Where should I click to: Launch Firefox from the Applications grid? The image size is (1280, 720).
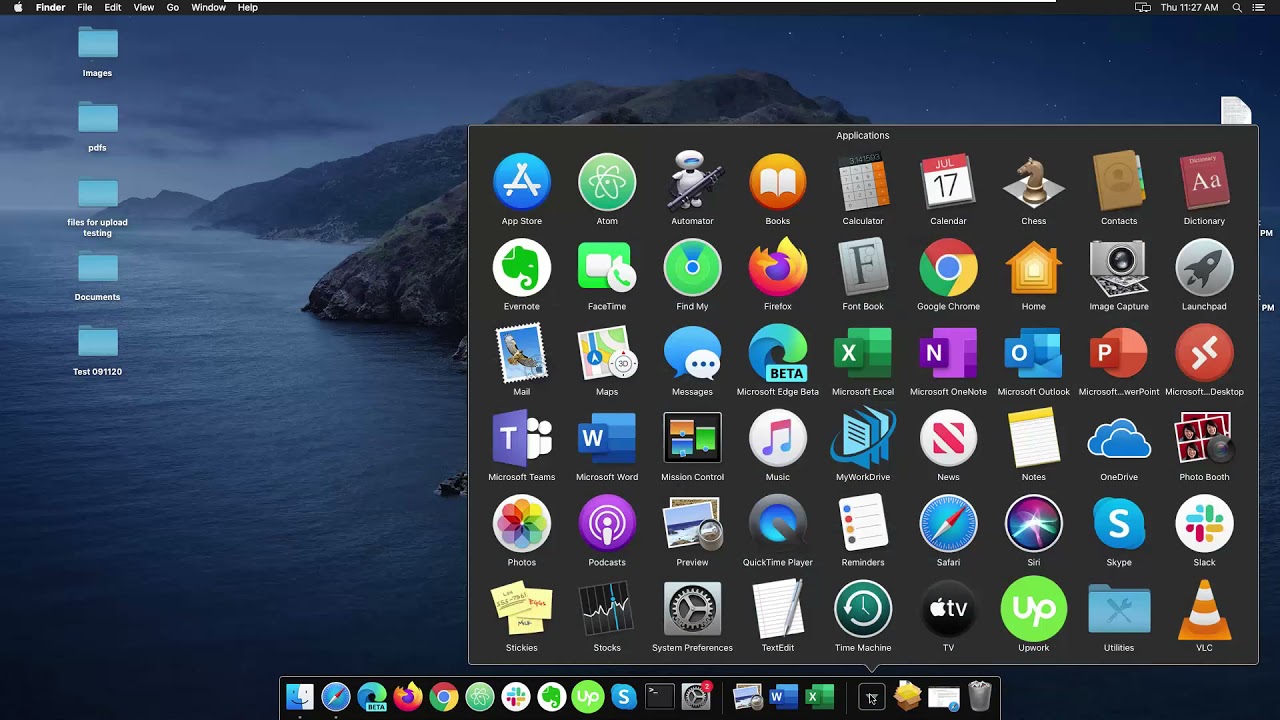coord(778,268)
